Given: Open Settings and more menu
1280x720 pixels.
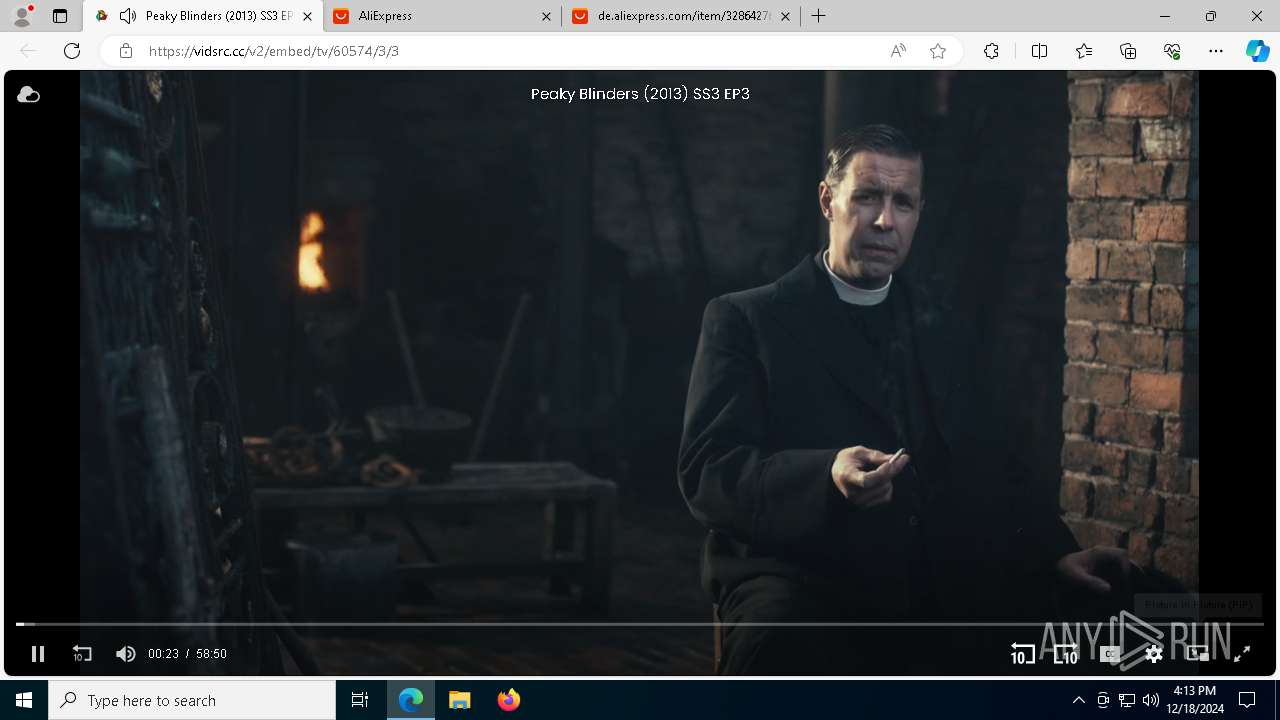Looking at the screenshot, I should [1216, 51].
